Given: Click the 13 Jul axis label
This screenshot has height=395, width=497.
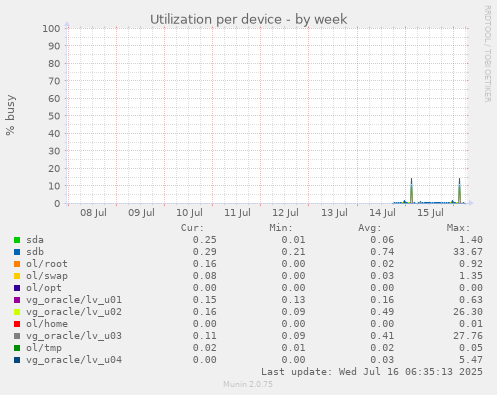Looking at the screenshot, I should [334, 213].
